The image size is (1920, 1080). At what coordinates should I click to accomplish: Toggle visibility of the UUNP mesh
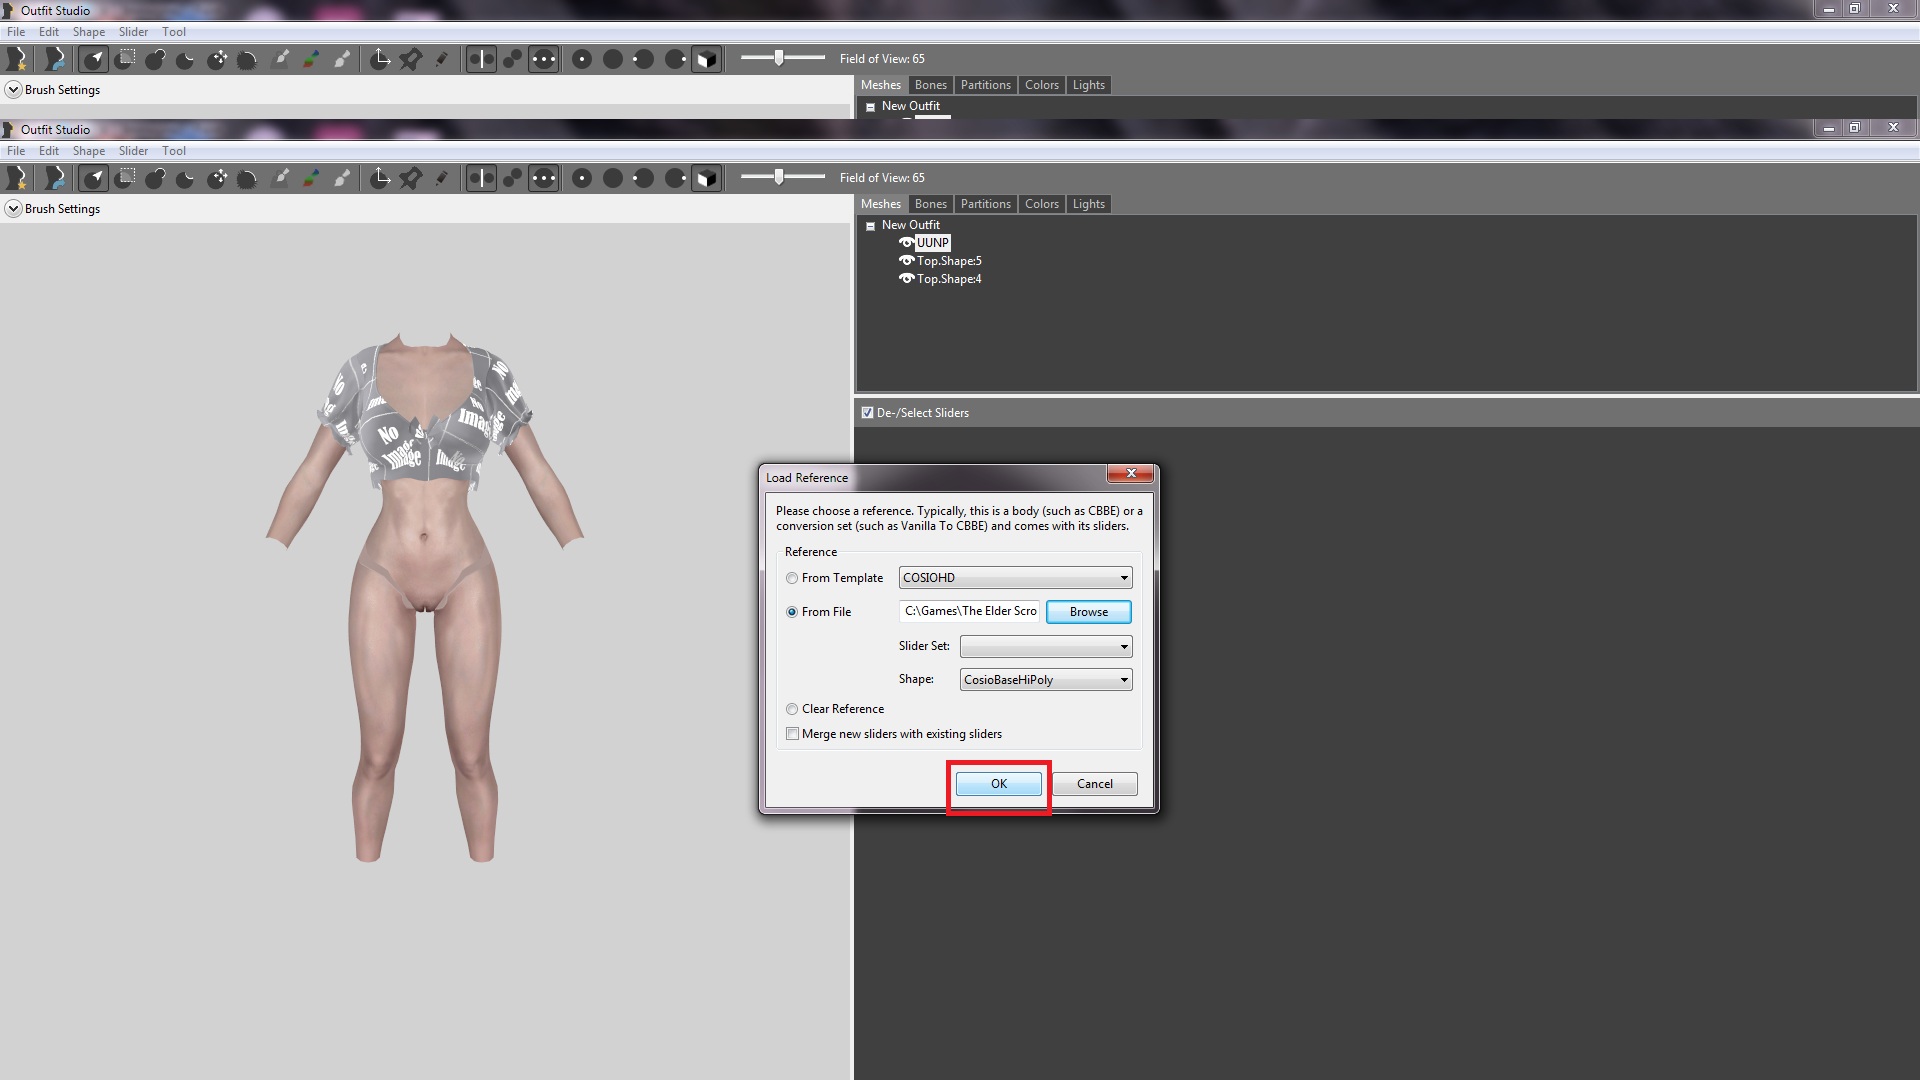(x=906, y=243)
